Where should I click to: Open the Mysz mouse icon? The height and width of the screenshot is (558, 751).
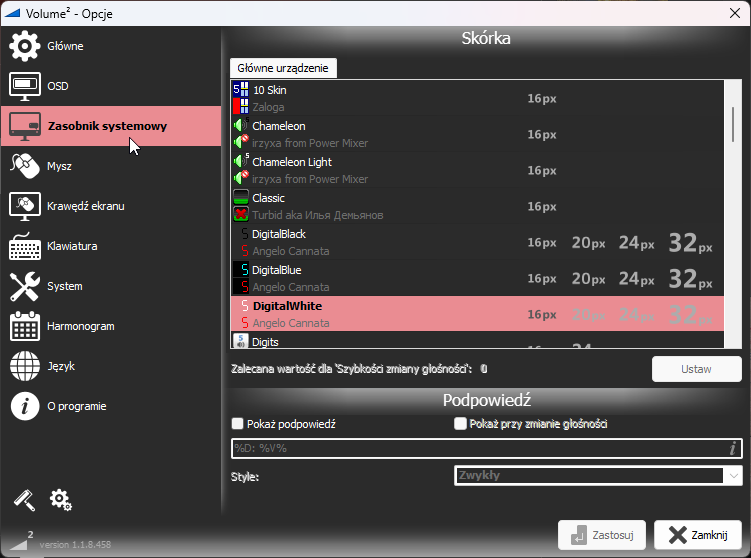click(x=24, y=166)
